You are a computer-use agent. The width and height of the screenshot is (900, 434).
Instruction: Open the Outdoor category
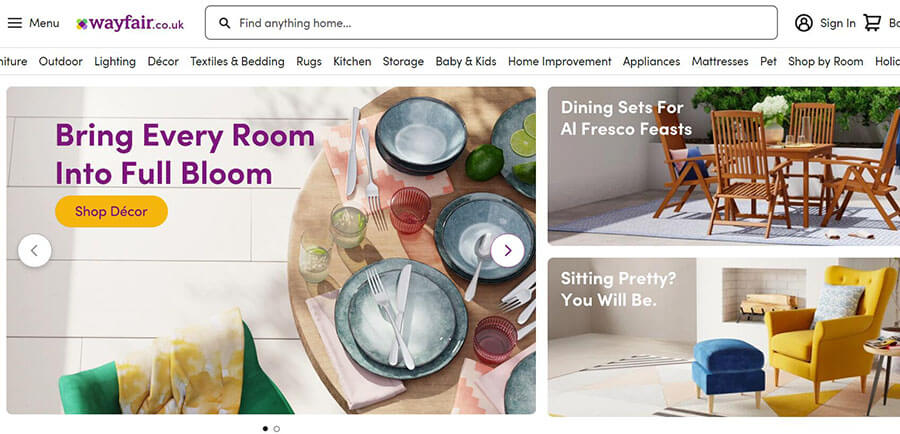tap(61, 61)
